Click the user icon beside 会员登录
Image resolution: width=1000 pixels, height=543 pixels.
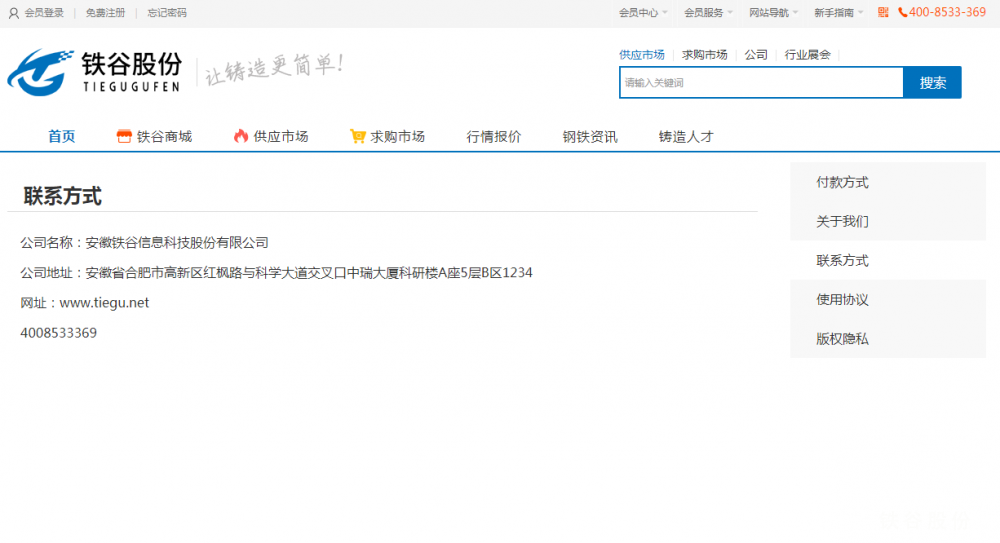tap(14, 13)
